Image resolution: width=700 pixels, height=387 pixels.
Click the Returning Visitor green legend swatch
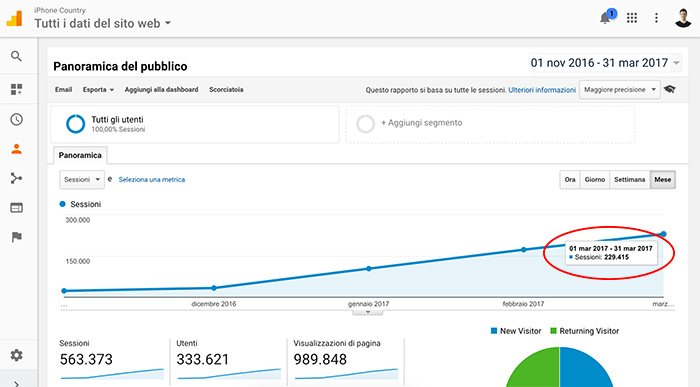(554, 331)
